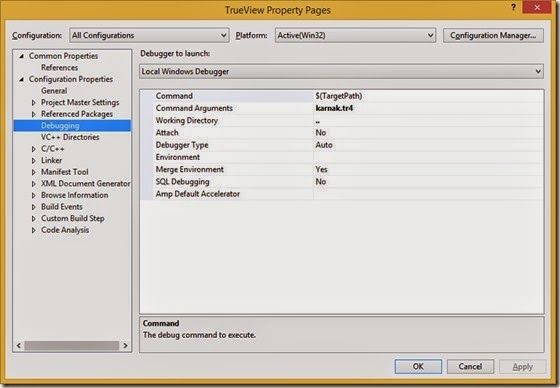The image size is (560, 388).
Task: Click the Cancel button
Action: [470, 367]
